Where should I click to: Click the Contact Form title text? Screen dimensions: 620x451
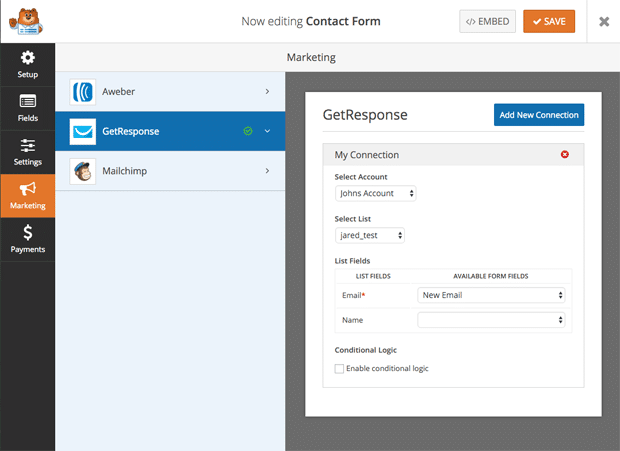343,21
